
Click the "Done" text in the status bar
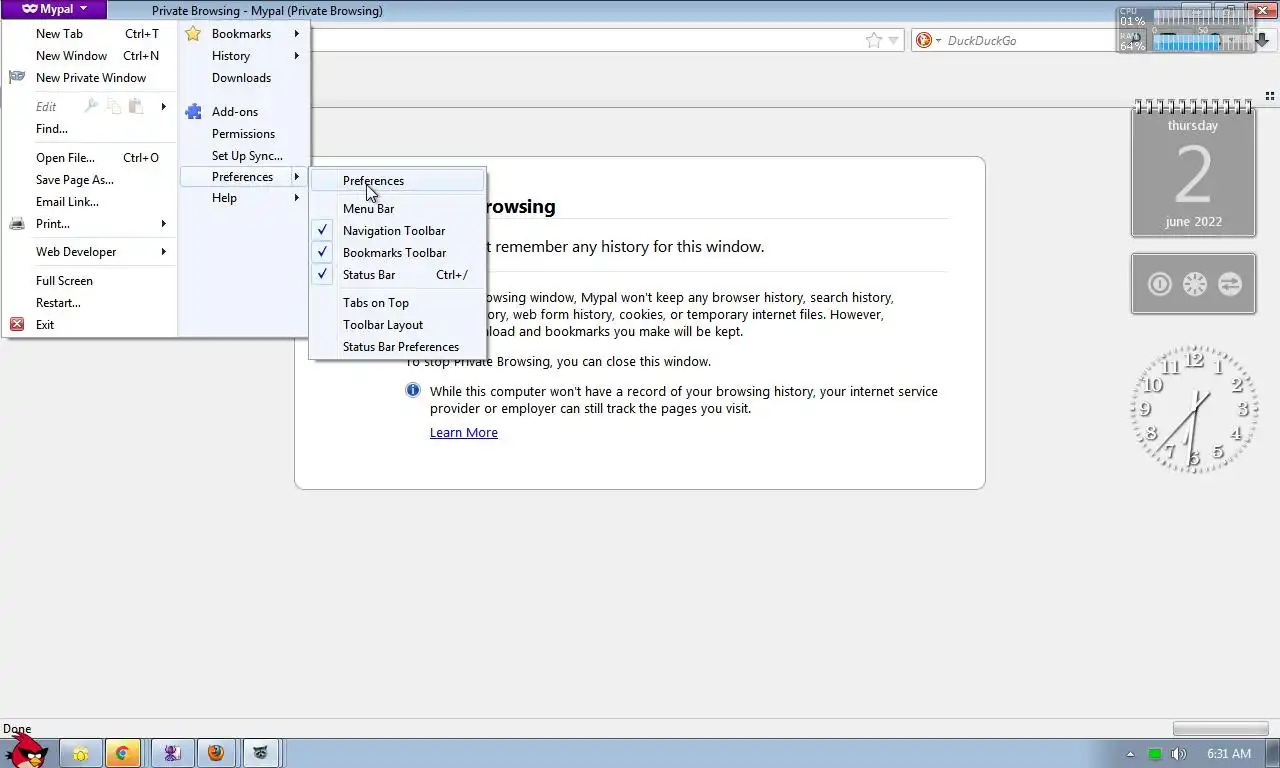click(x=17, y=729)
